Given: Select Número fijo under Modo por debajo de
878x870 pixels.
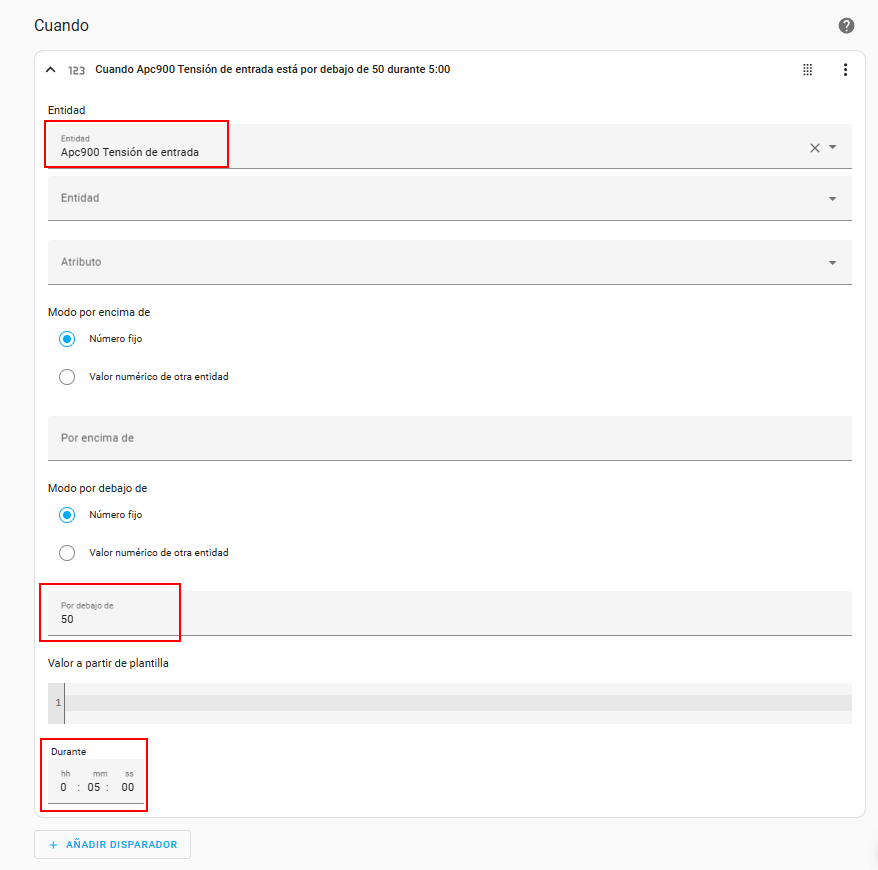Looking at the screenshot, I should 67,515.
